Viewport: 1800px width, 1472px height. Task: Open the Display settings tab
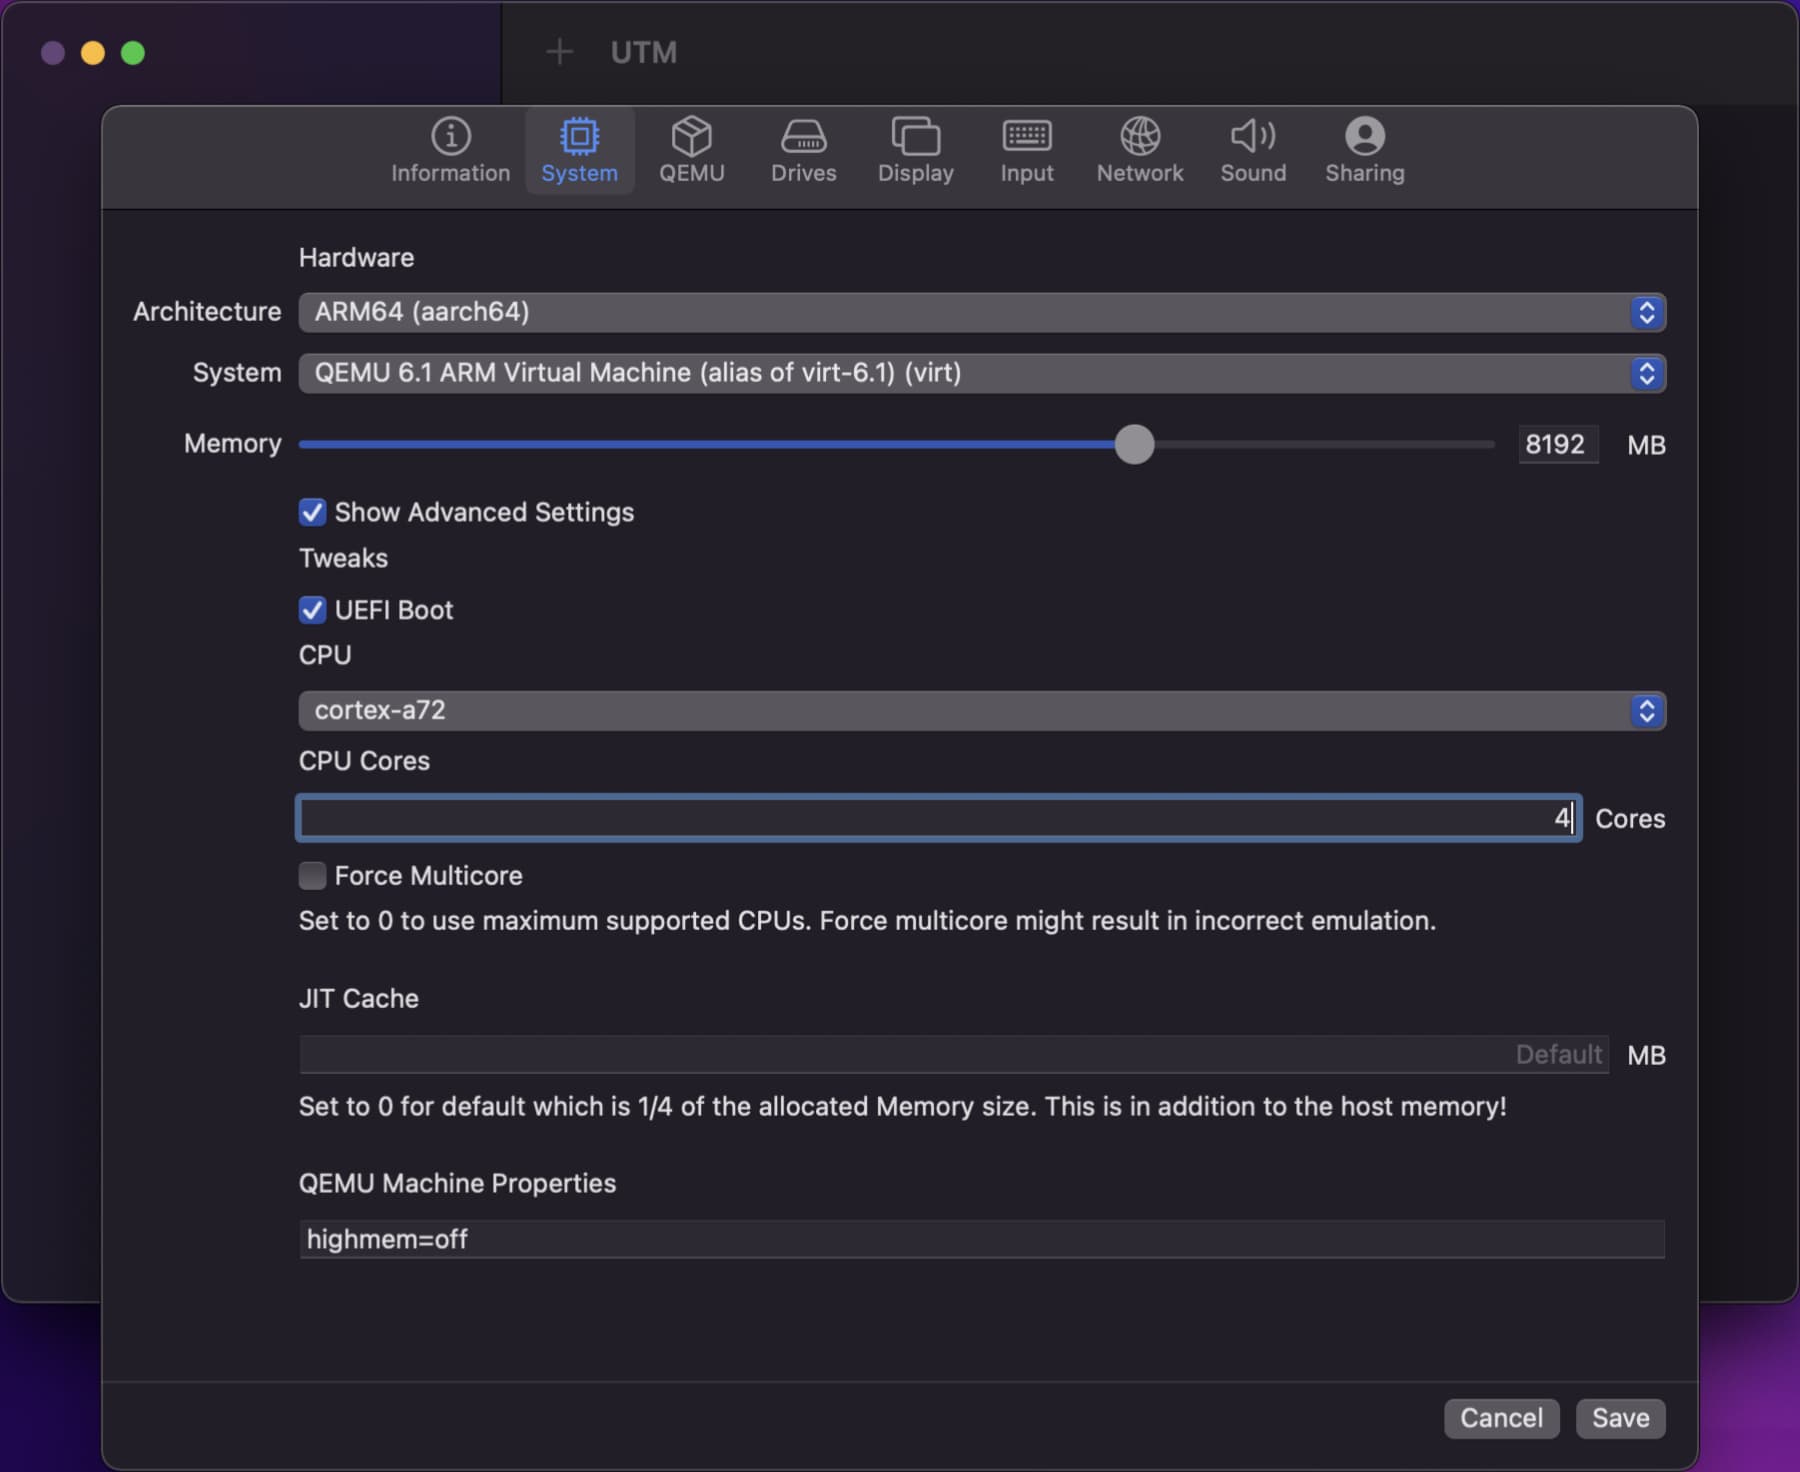coord(915,150)
